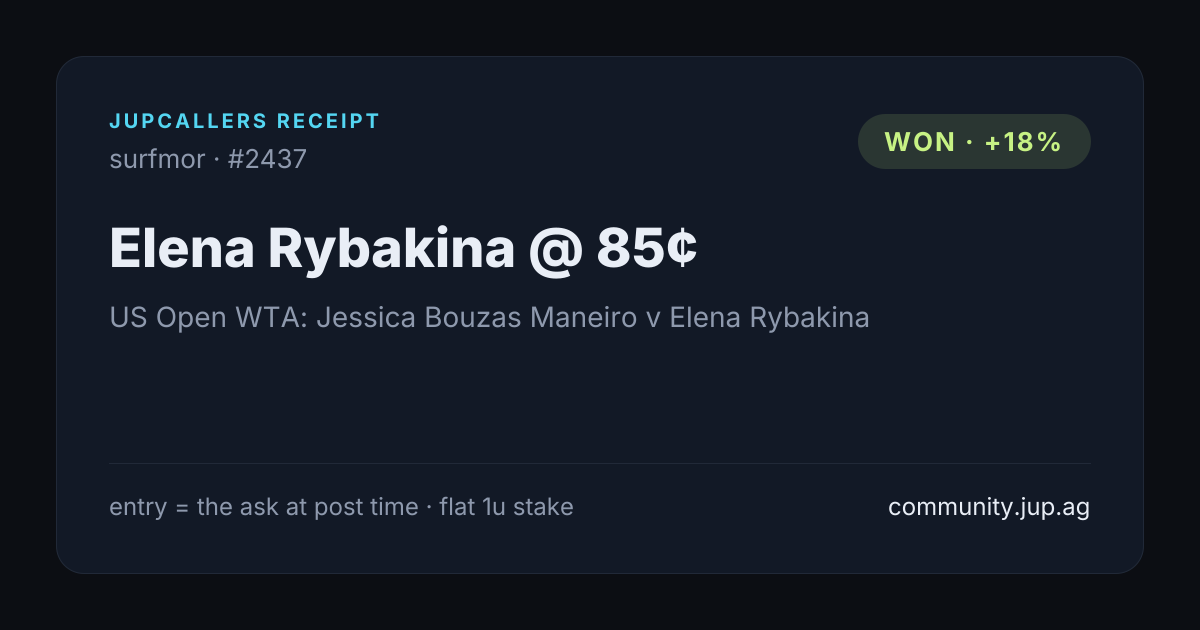This screenshot has width=1200, height=630.
Task: Select the letter 'v' between player names
Action: pyautogui.click(x=655, y=319)
